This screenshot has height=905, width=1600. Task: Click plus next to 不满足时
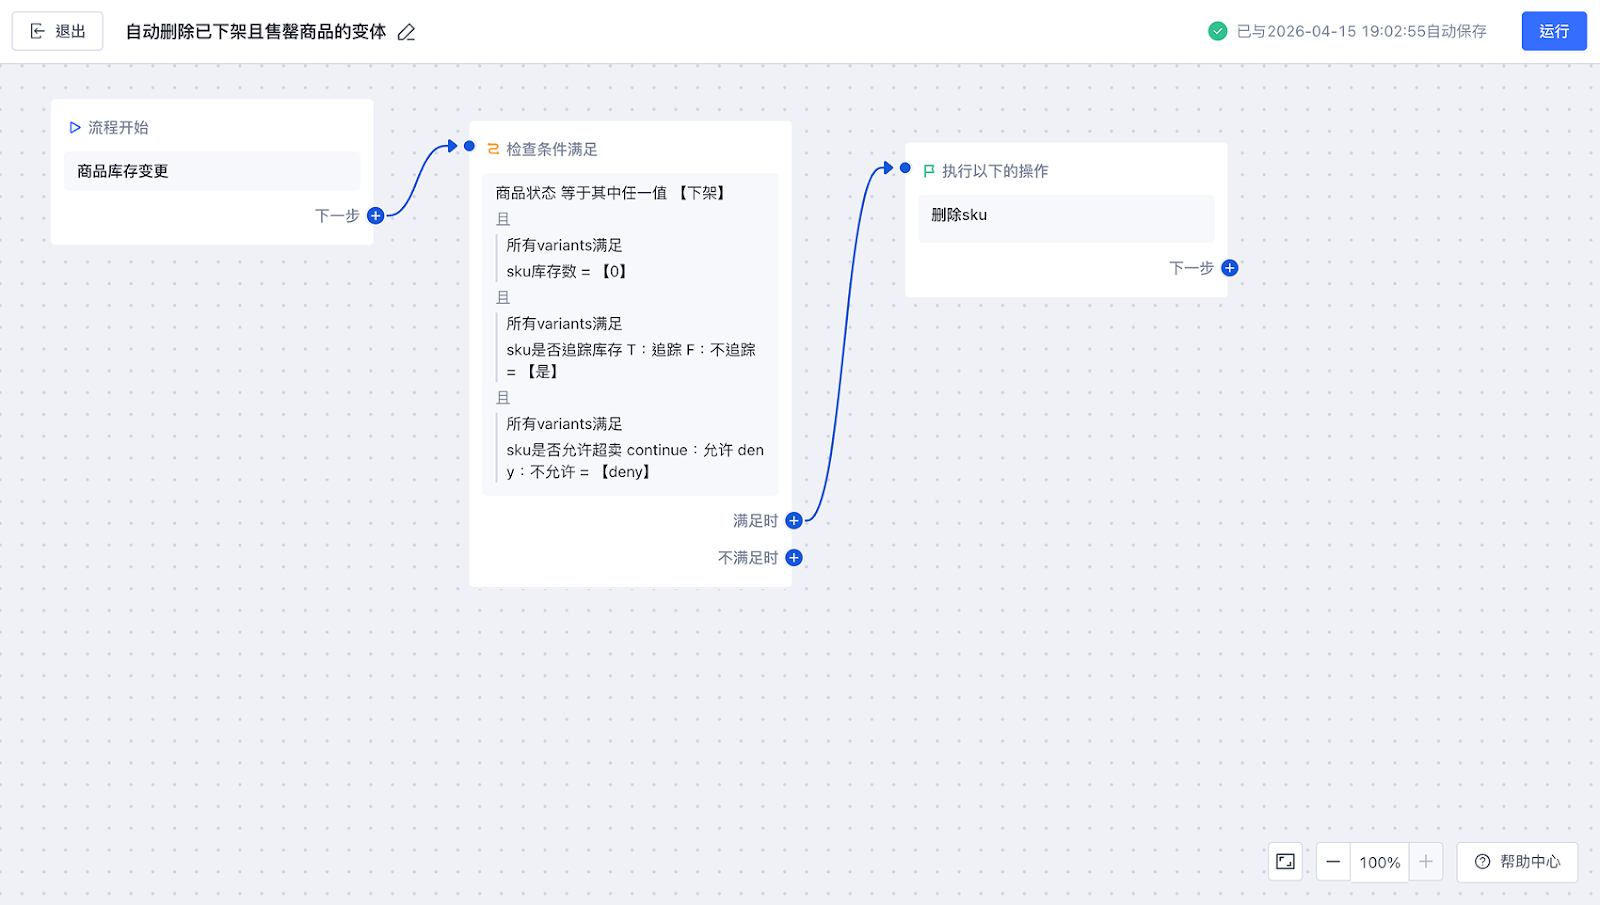coord(794,558)
